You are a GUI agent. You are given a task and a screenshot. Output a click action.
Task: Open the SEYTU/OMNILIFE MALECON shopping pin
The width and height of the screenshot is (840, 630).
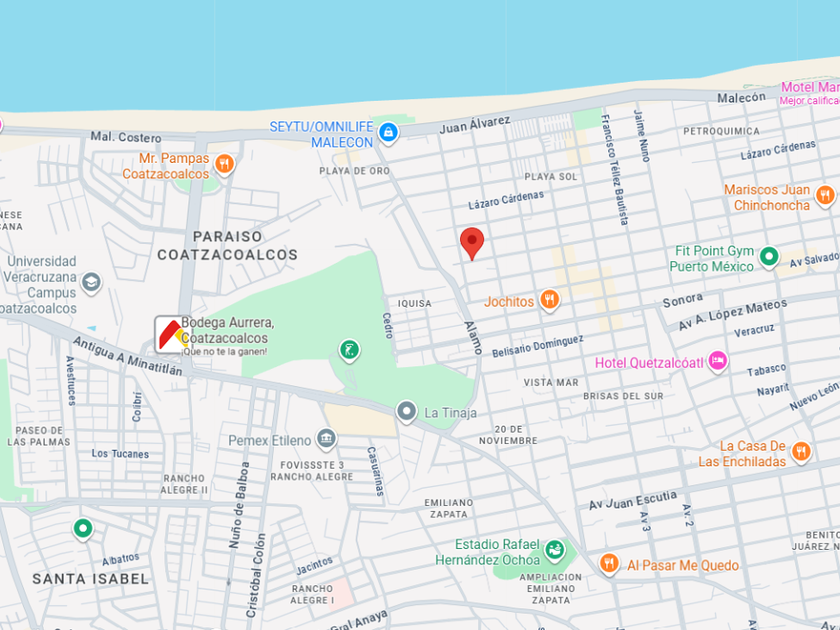pyautogui.click(x=388, y=132)
